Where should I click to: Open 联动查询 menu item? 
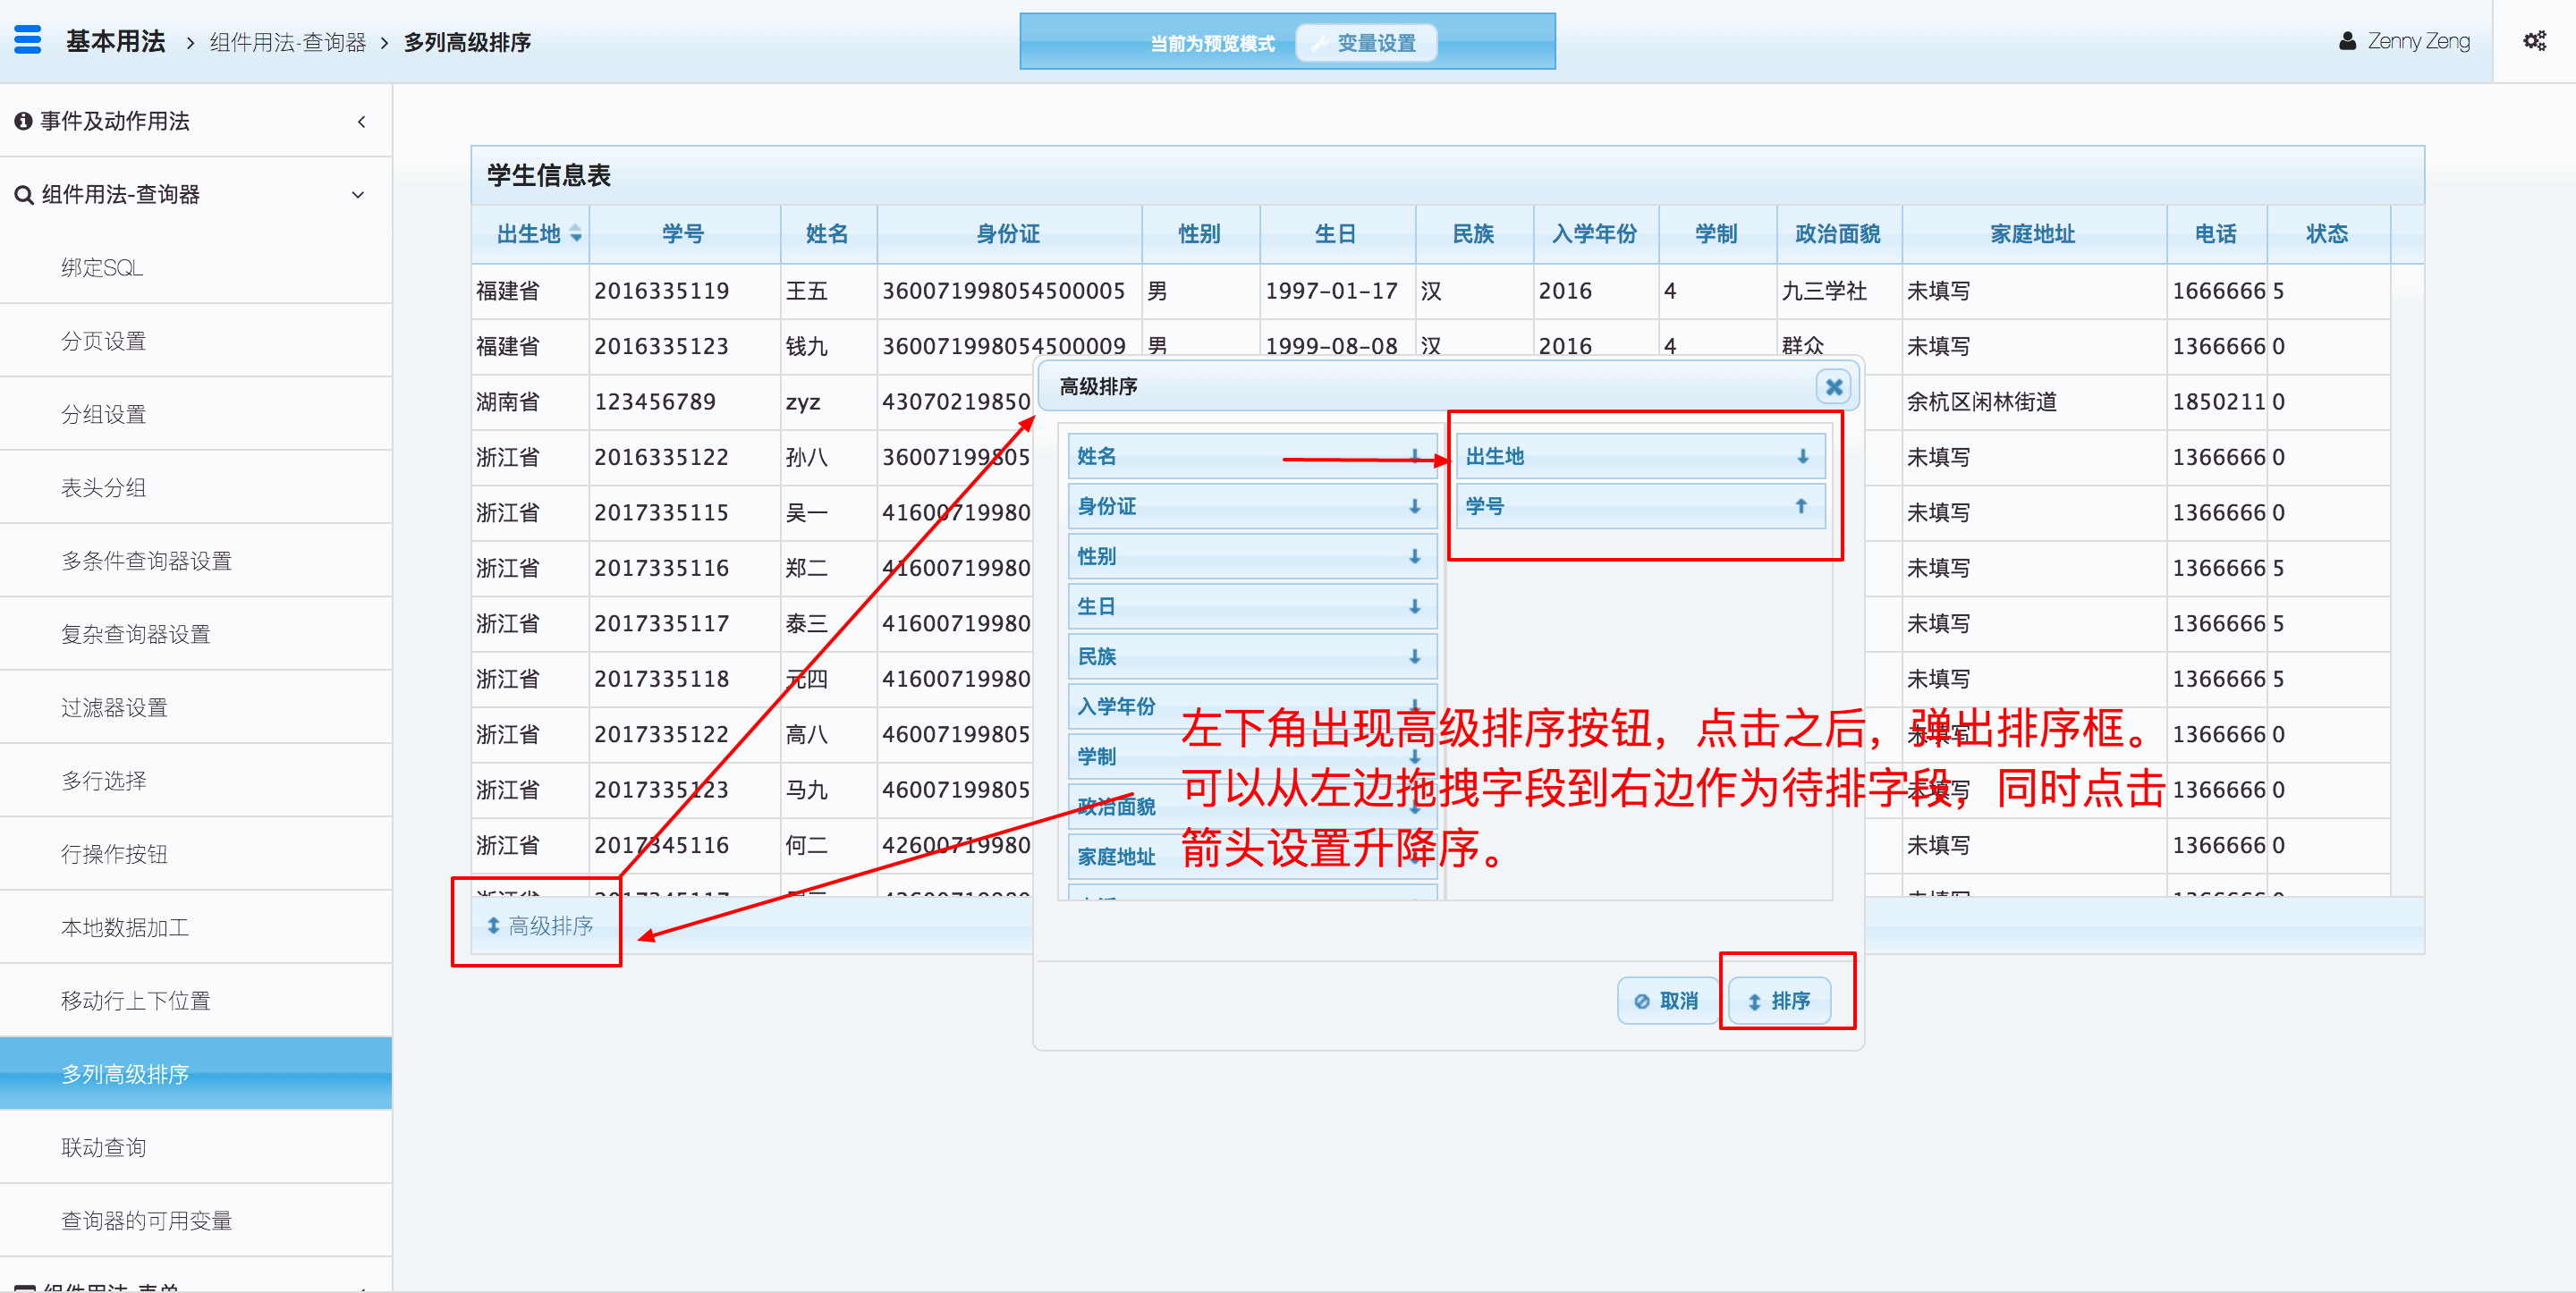(104, 1147)
